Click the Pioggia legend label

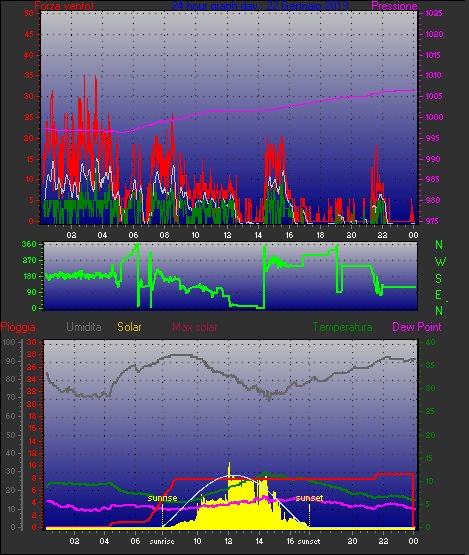(18, 327)
